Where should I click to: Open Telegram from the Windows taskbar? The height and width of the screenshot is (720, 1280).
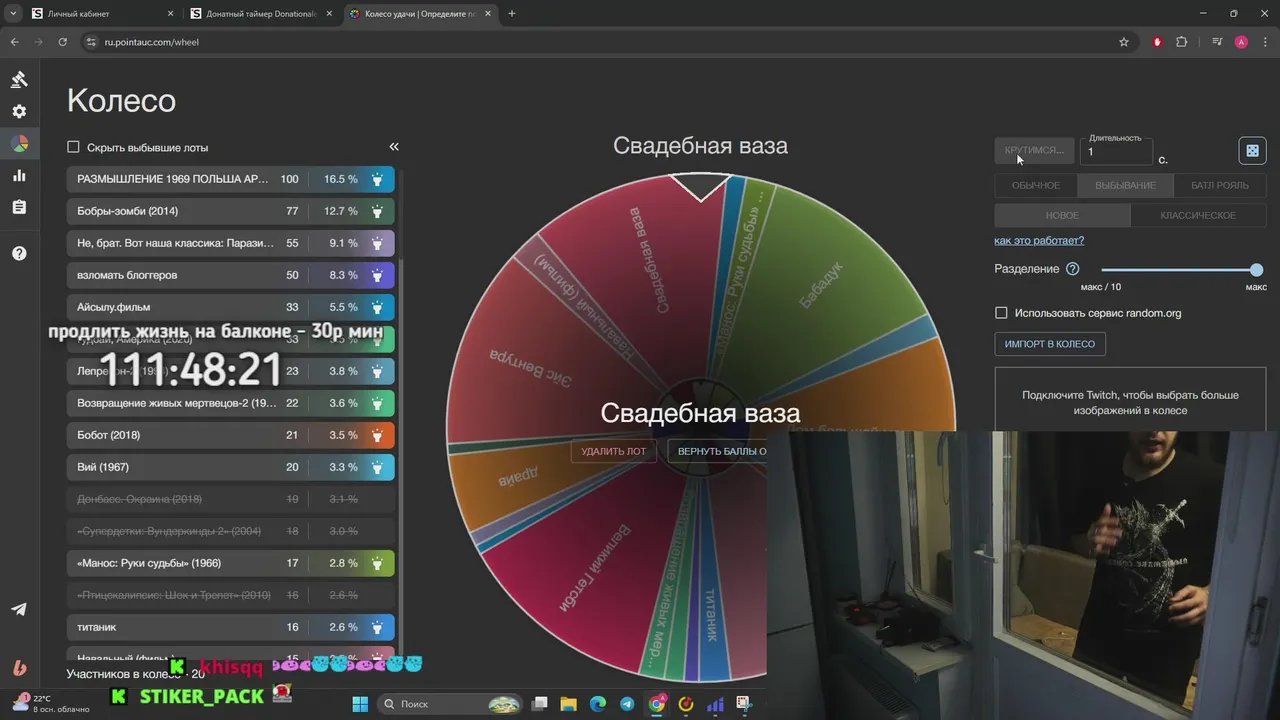[x=626, y=704]
